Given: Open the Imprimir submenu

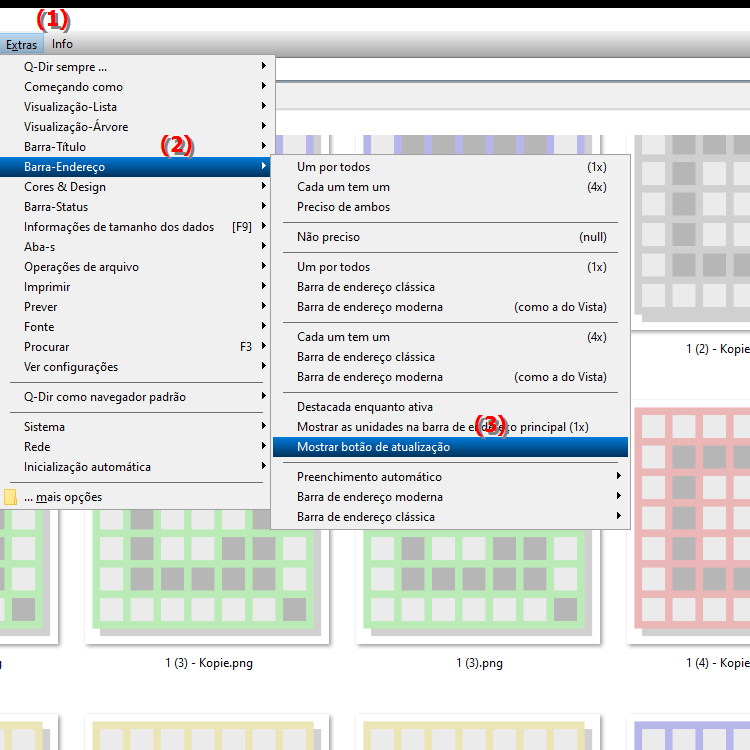Looking at the screenshot, I should pos(136,287).
